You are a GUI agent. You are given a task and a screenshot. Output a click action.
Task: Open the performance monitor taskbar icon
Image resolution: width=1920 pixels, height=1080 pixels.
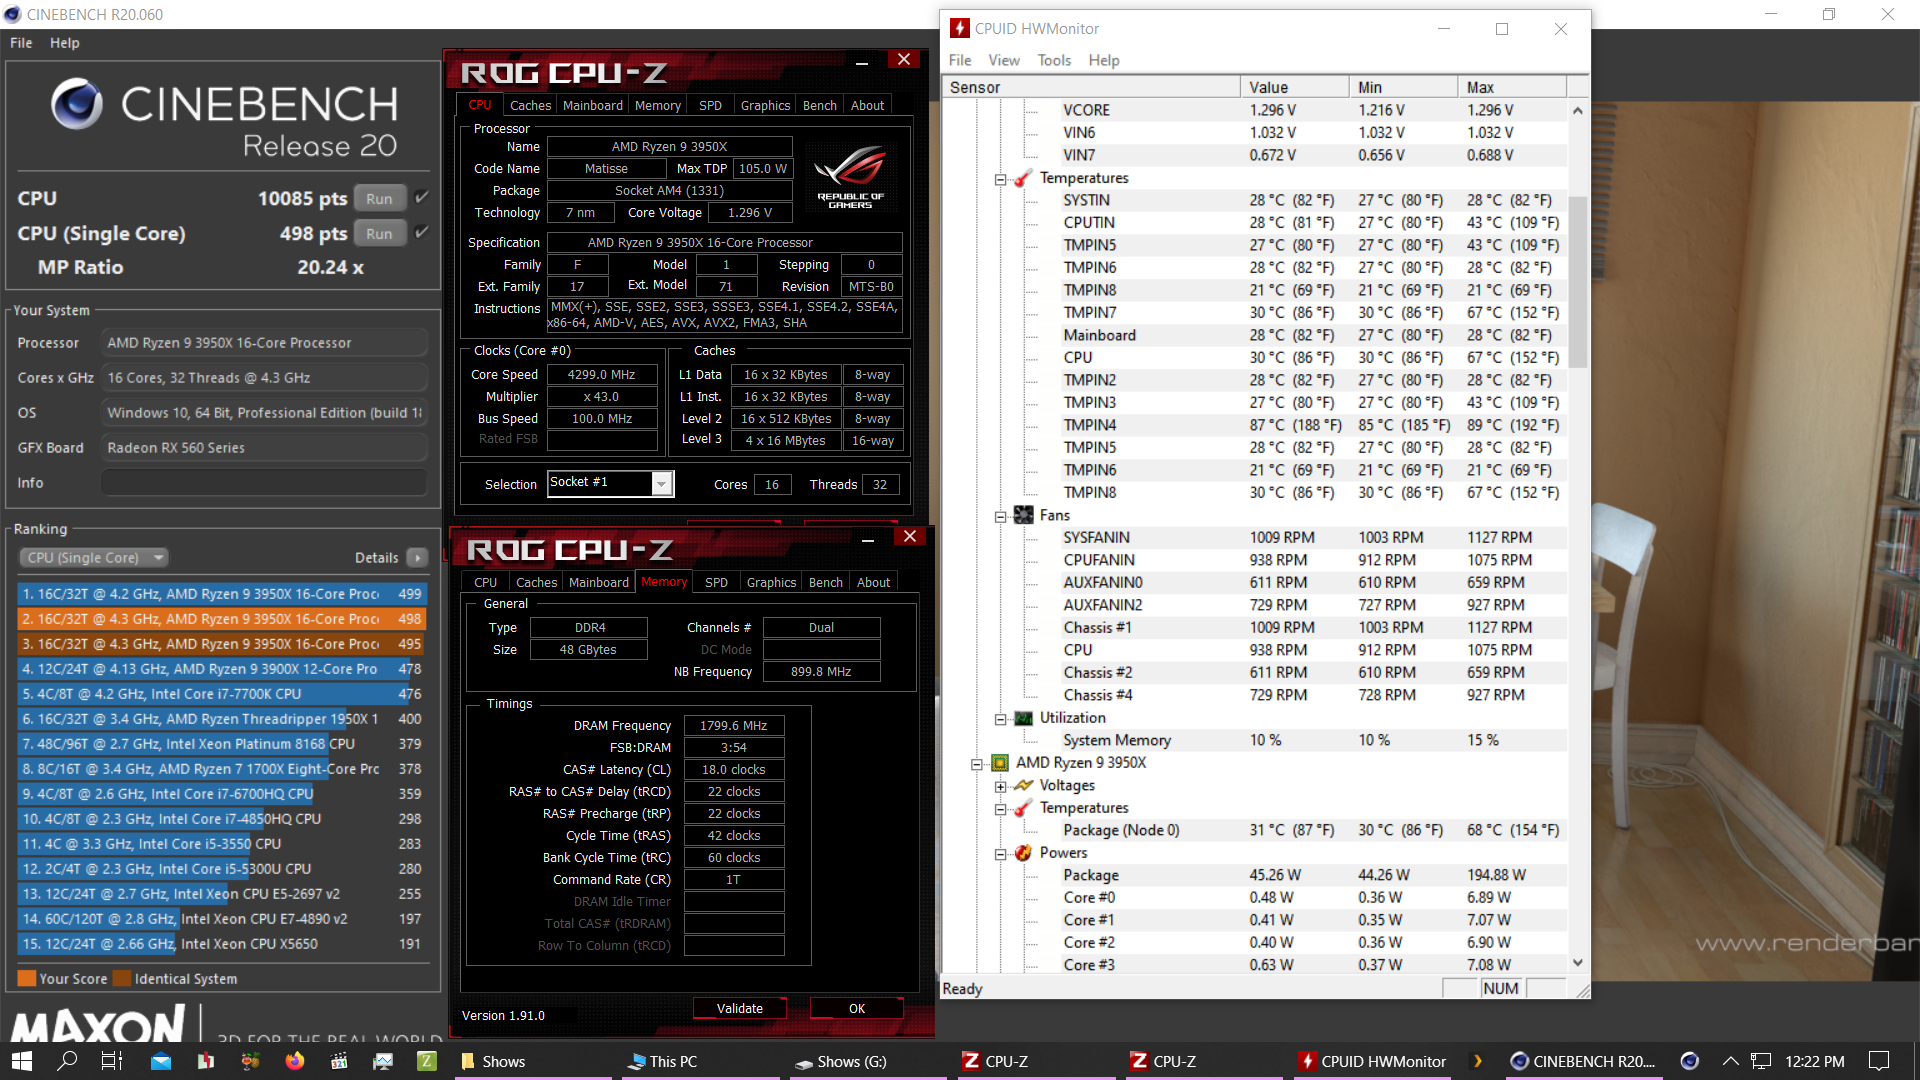(x=383, y=1061)
